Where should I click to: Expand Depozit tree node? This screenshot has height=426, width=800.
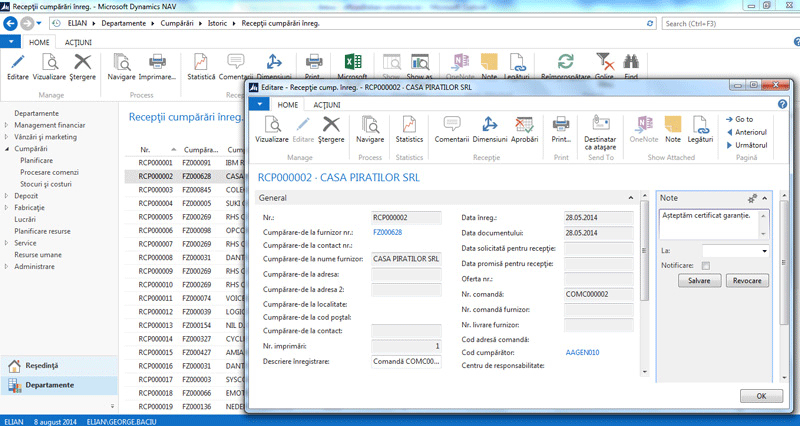point(7,195)
